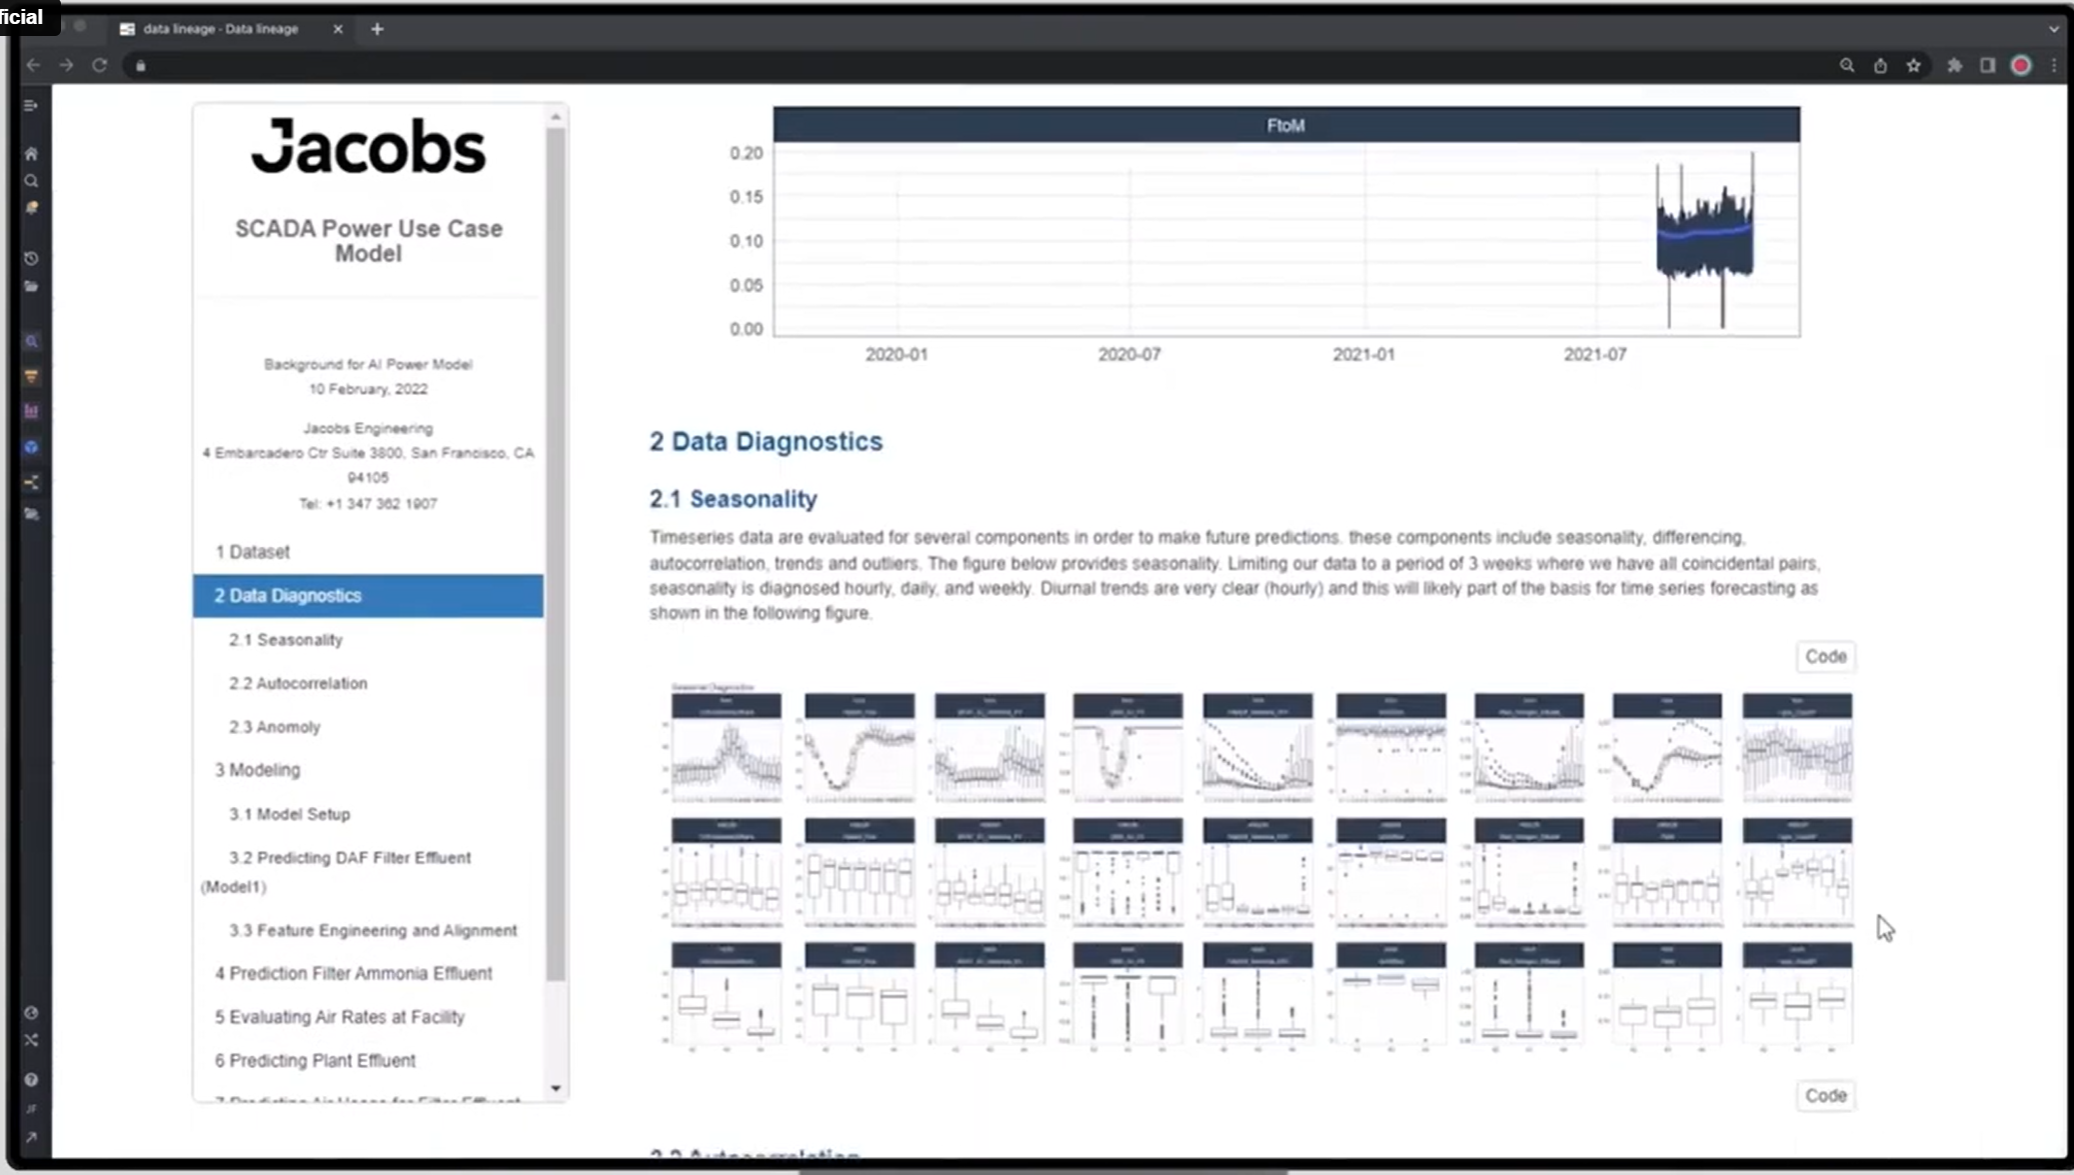
Task: Open the browser extensions puzzle icon
Action: pos(1954,65)
